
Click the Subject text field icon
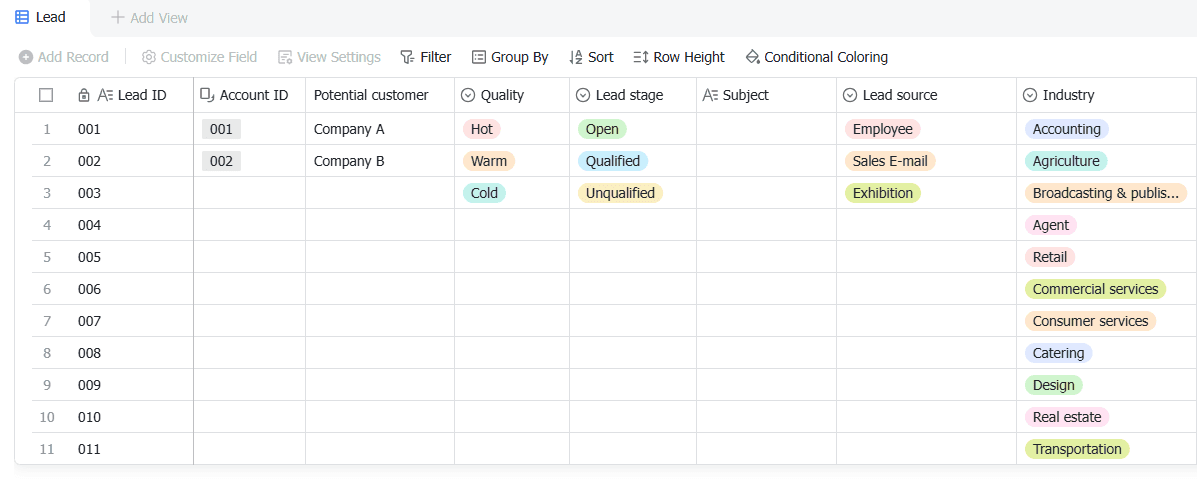coord(710,95)
